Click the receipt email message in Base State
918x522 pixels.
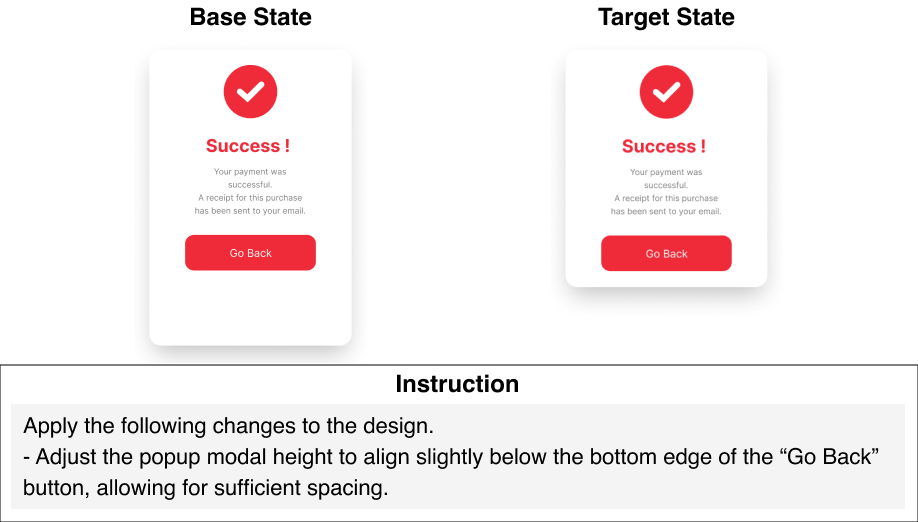coord(250,205)
